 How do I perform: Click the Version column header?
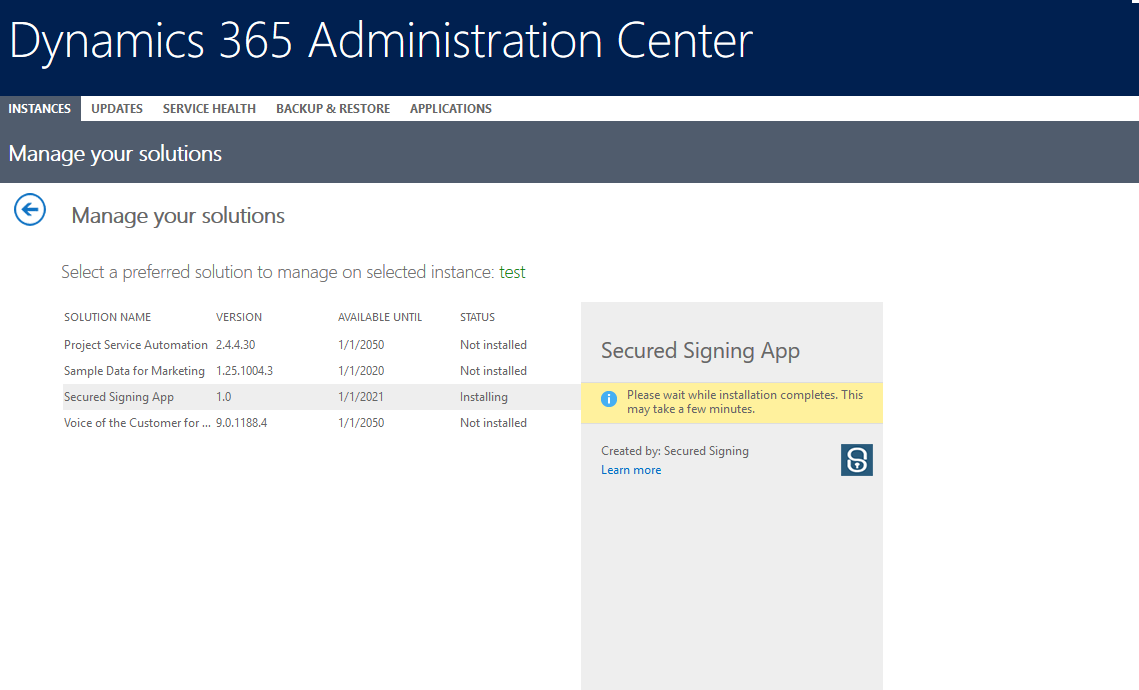click(x=239, y=317)
